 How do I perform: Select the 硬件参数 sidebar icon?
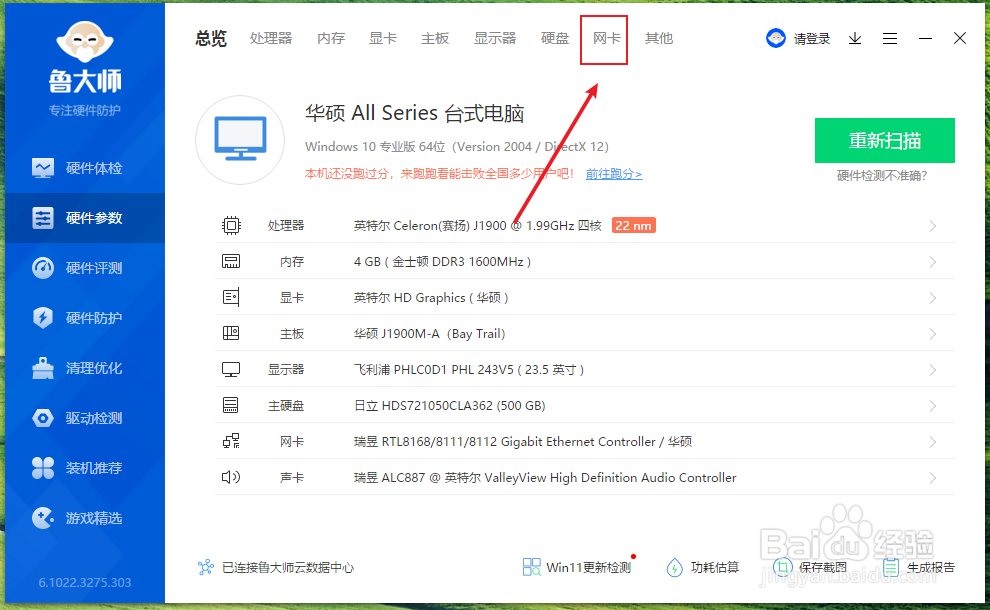click(43, 218)
